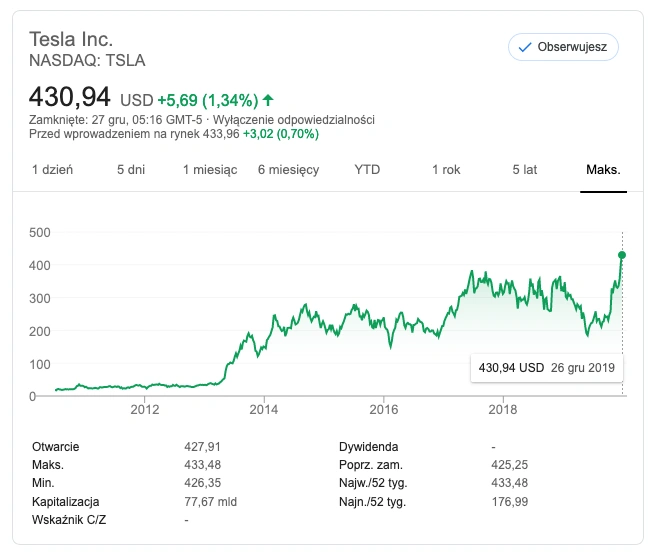Click the Najn./52 tyg. label
Viewport: 656px width, 556px height.
point(372,502)
